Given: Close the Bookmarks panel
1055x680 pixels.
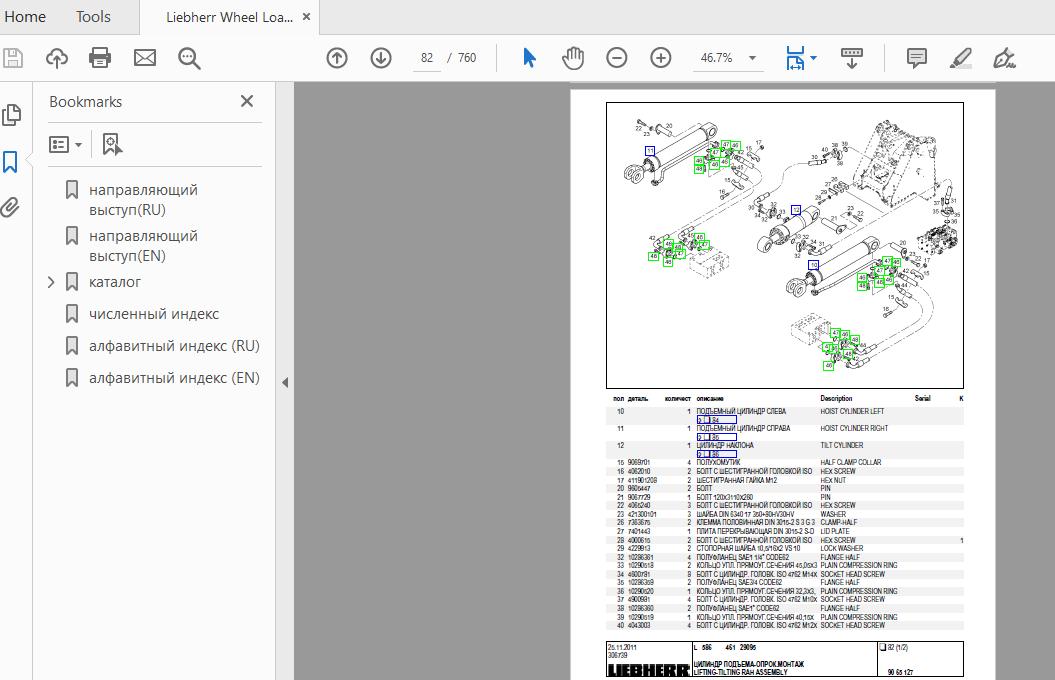Looking at the screenshot, I should coord(247,101).
